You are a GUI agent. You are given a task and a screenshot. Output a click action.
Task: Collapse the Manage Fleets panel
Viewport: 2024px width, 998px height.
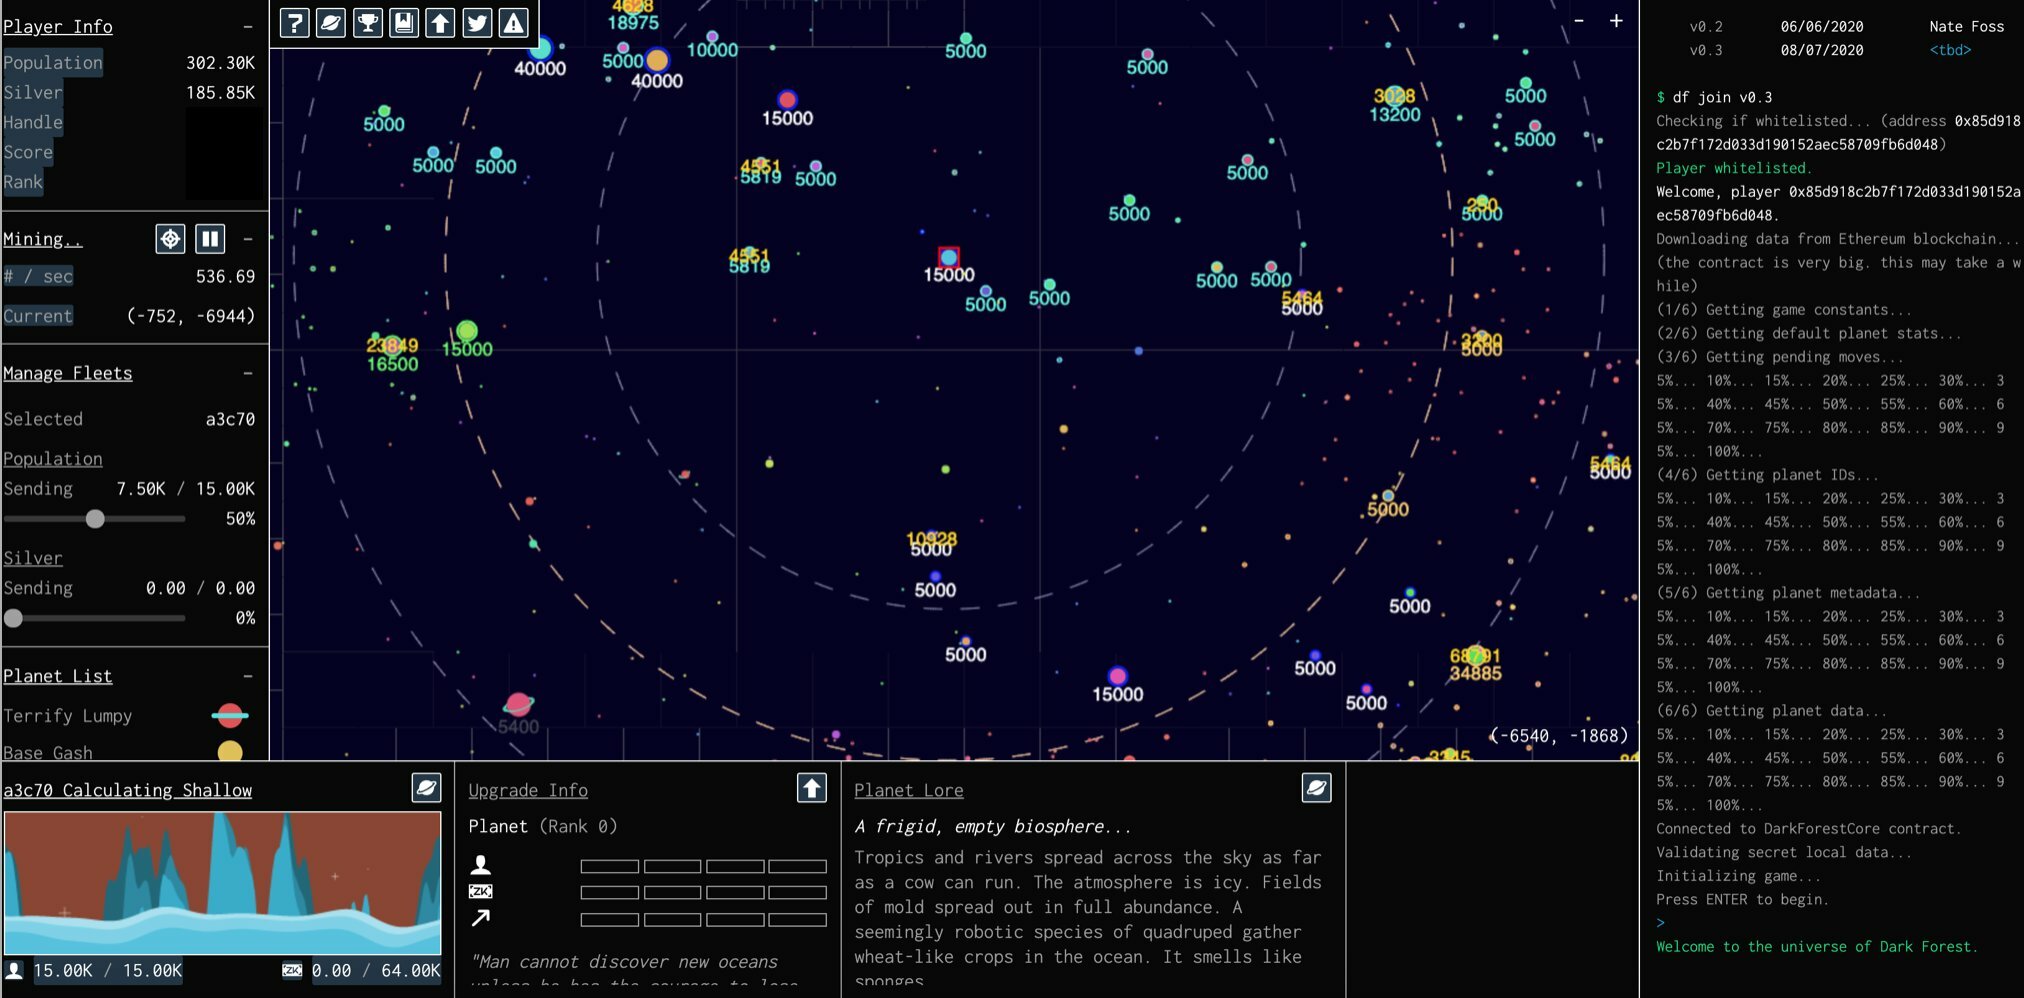point(248,373)
